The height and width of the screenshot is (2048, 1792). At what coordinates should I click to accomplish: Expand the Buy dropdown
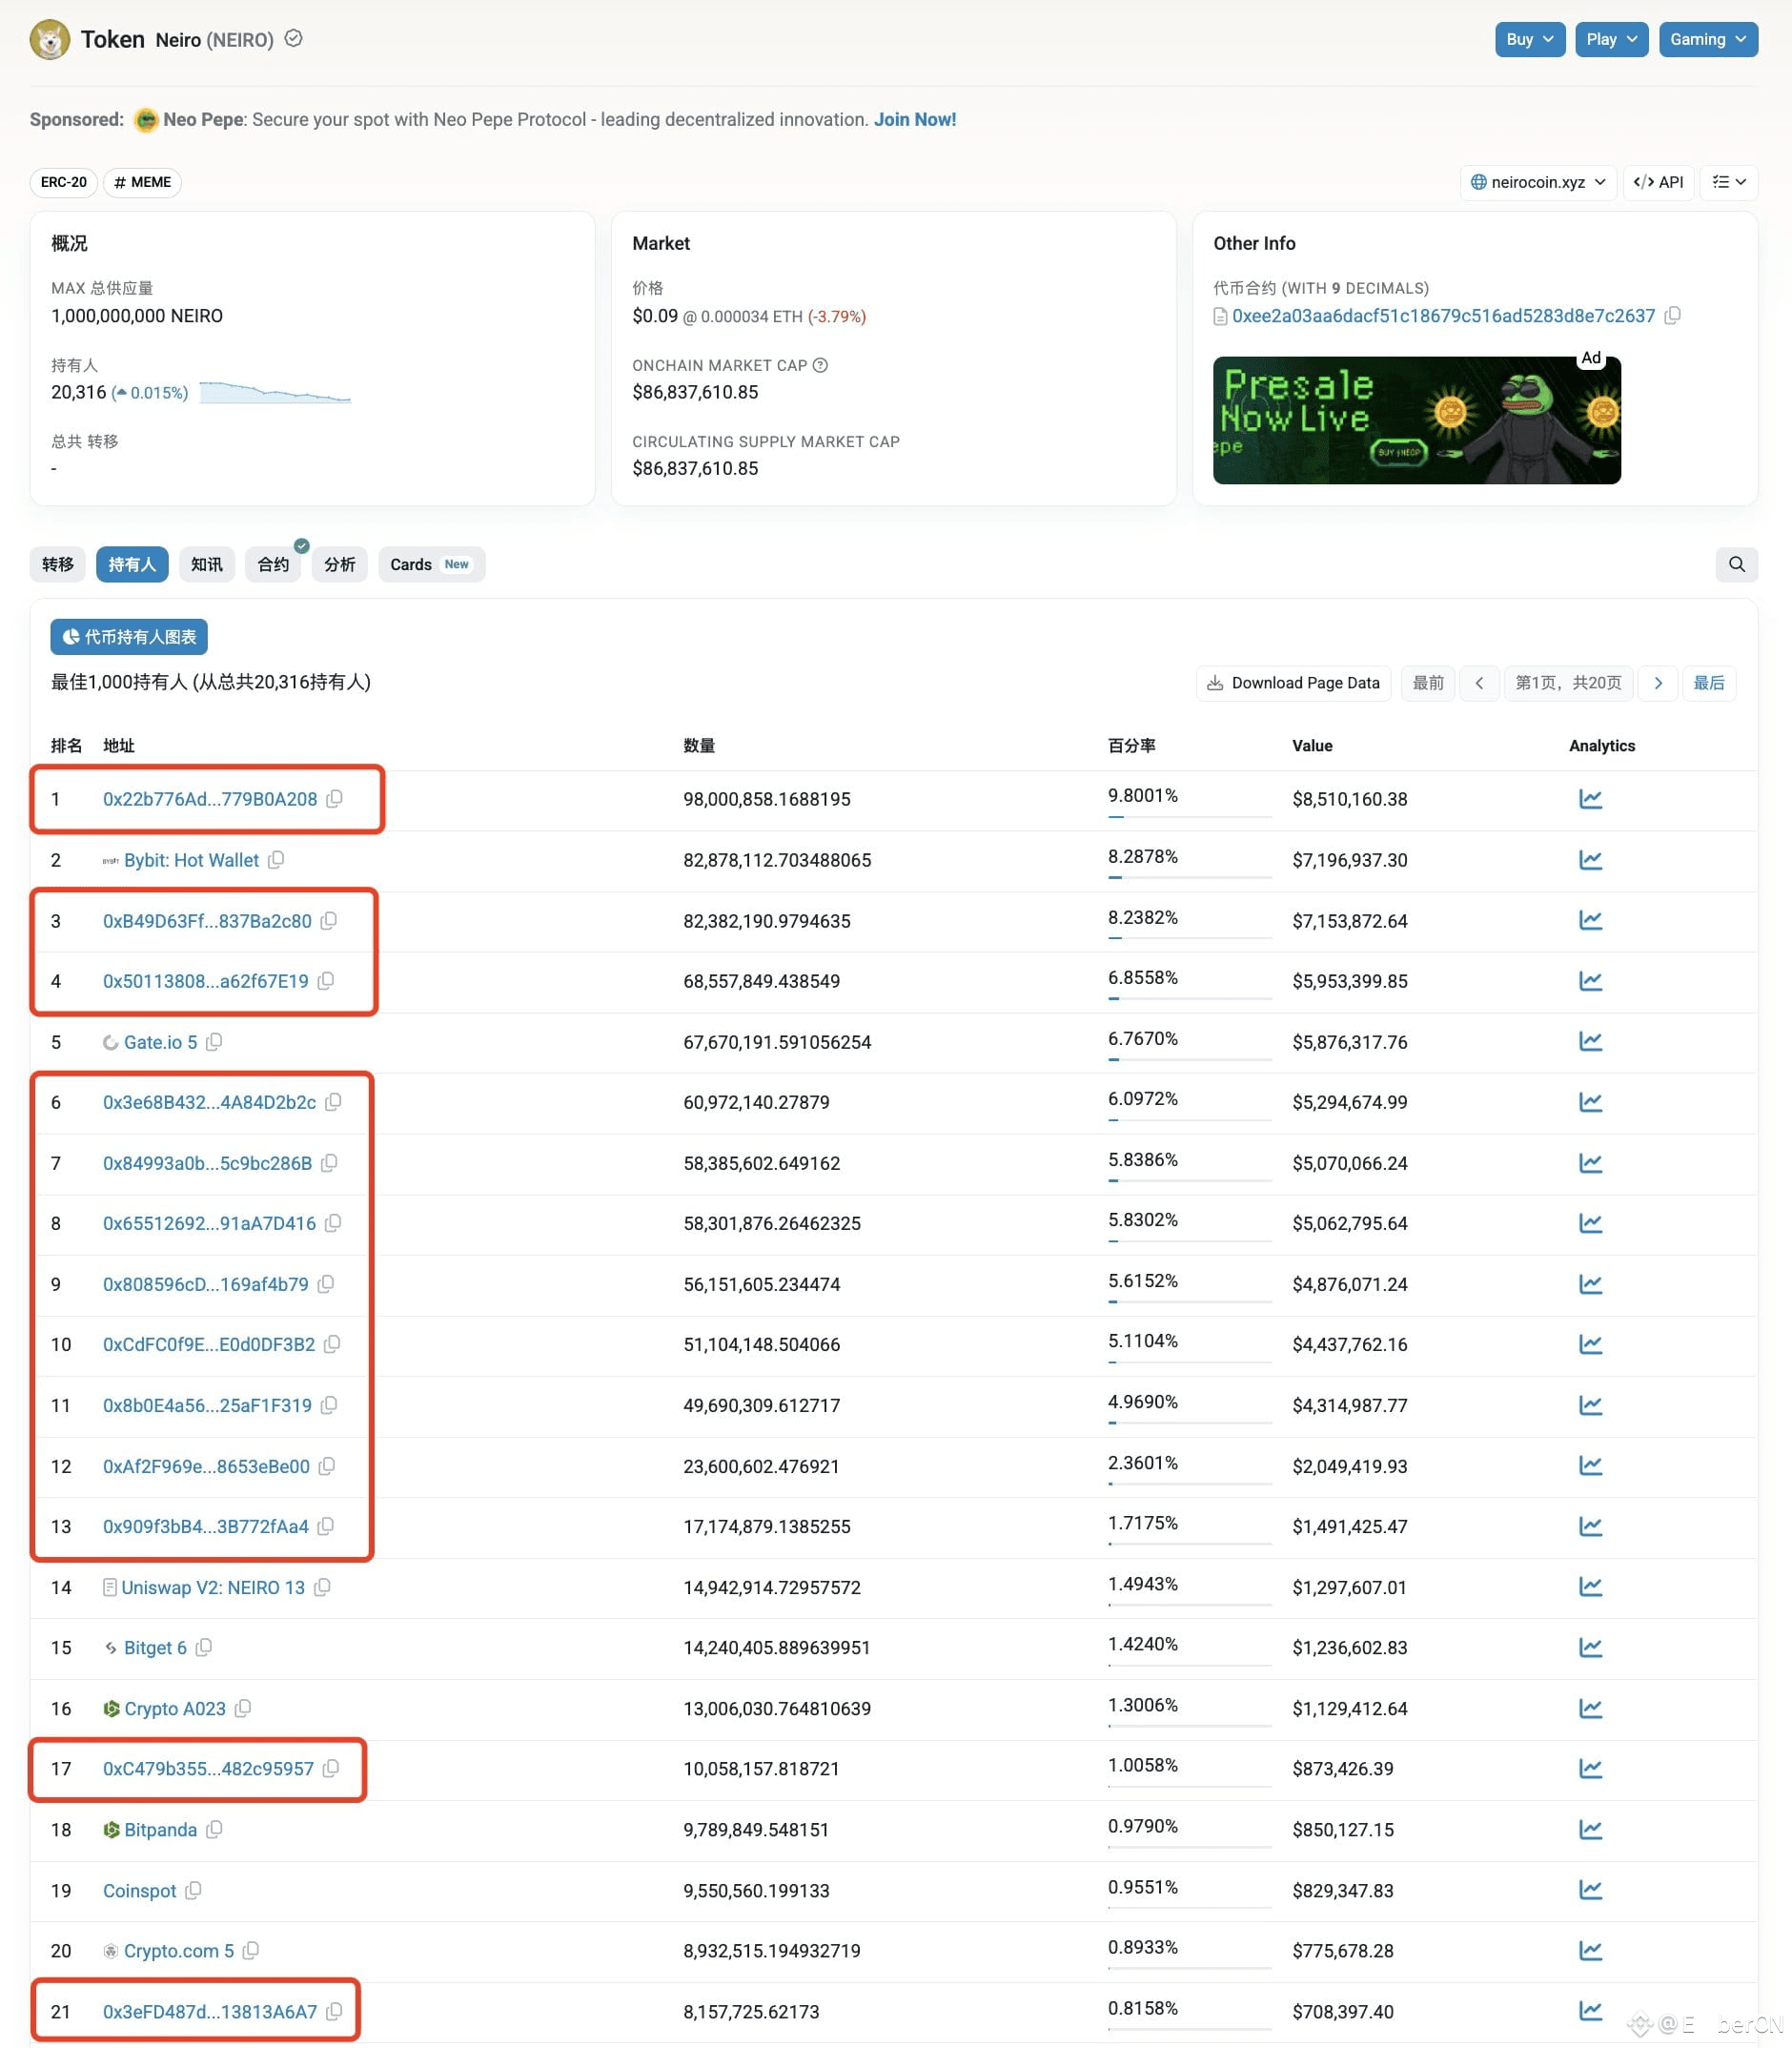point(1530,39)
